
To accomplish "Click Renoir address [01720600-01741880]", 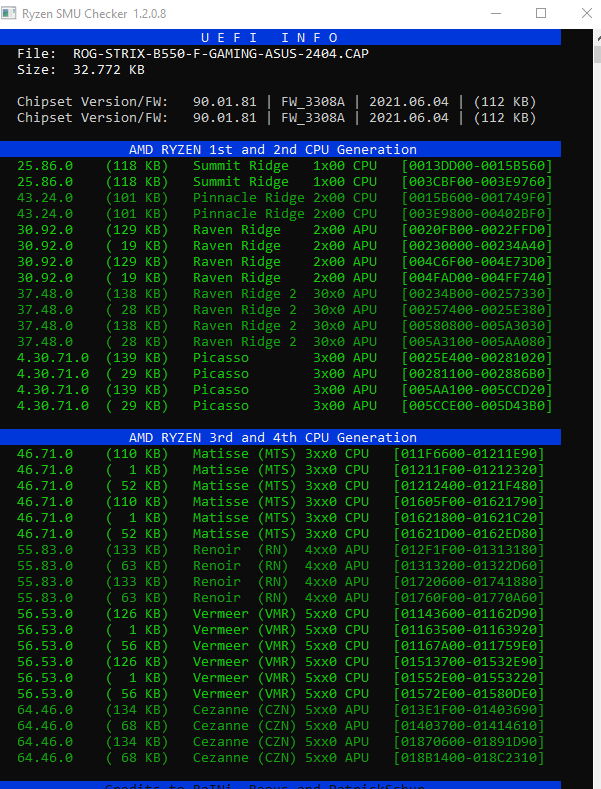I will 469,582.
